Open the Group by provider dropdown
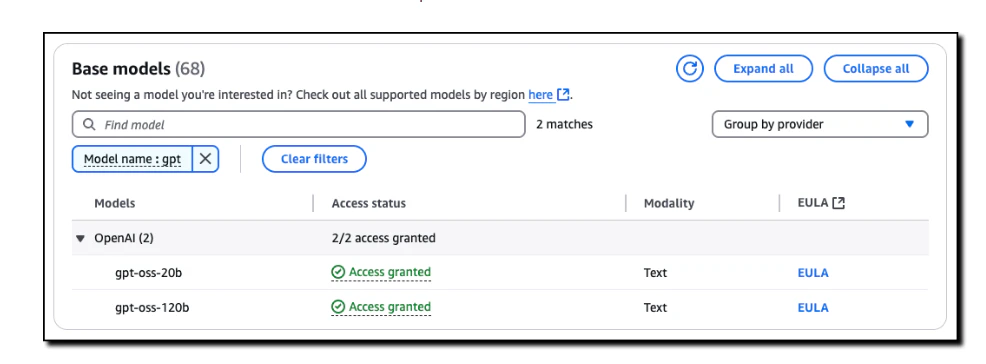 820,124
